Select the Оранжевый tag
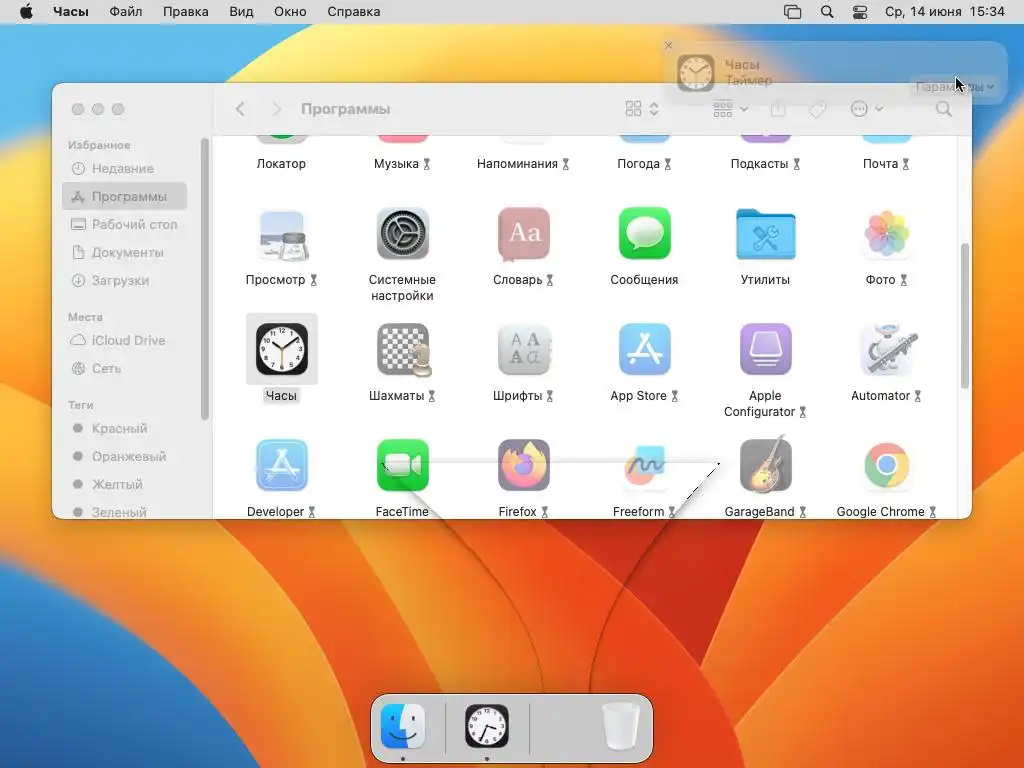1024x768 pixels. coord(125,456)
